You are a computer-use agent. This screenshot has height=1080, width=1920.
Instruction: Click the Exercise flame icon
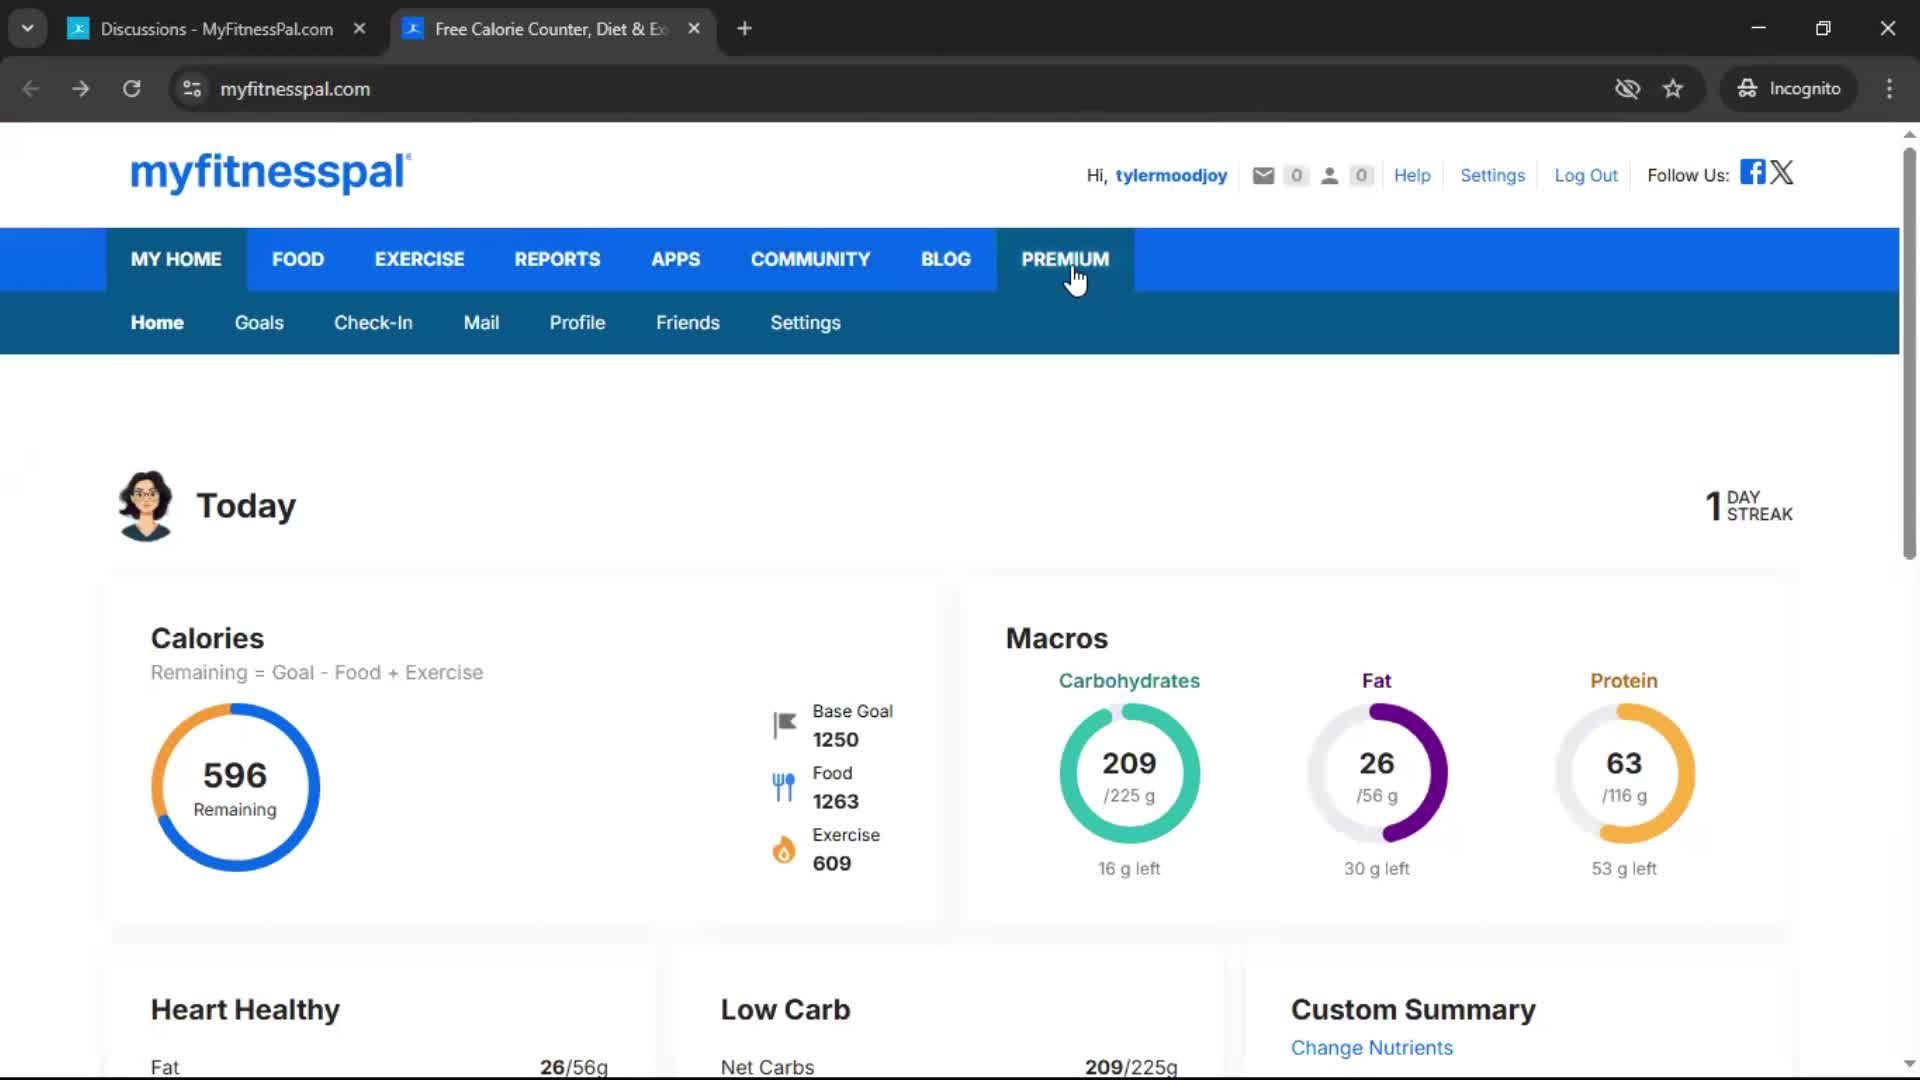(784, 849)
